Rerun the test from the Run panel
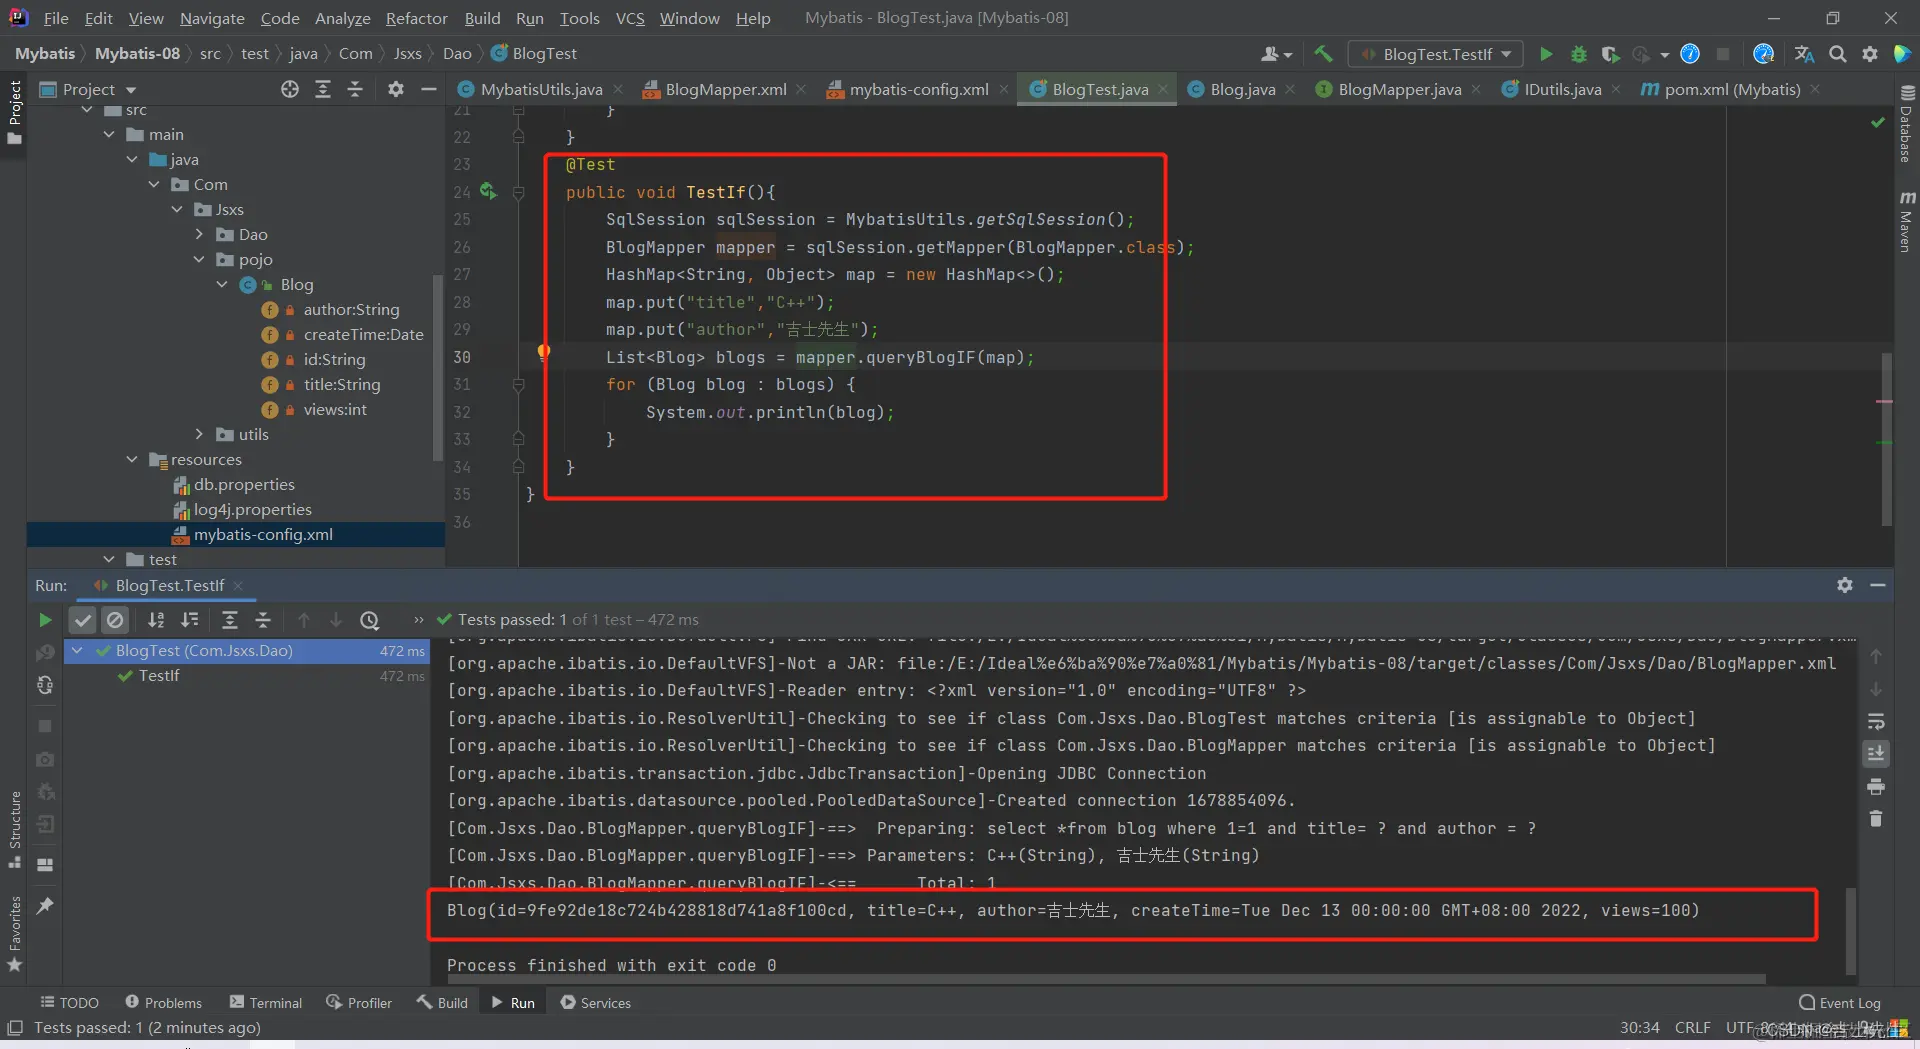Screen dimensions: 1920x1049 click(x=45, y=620)
